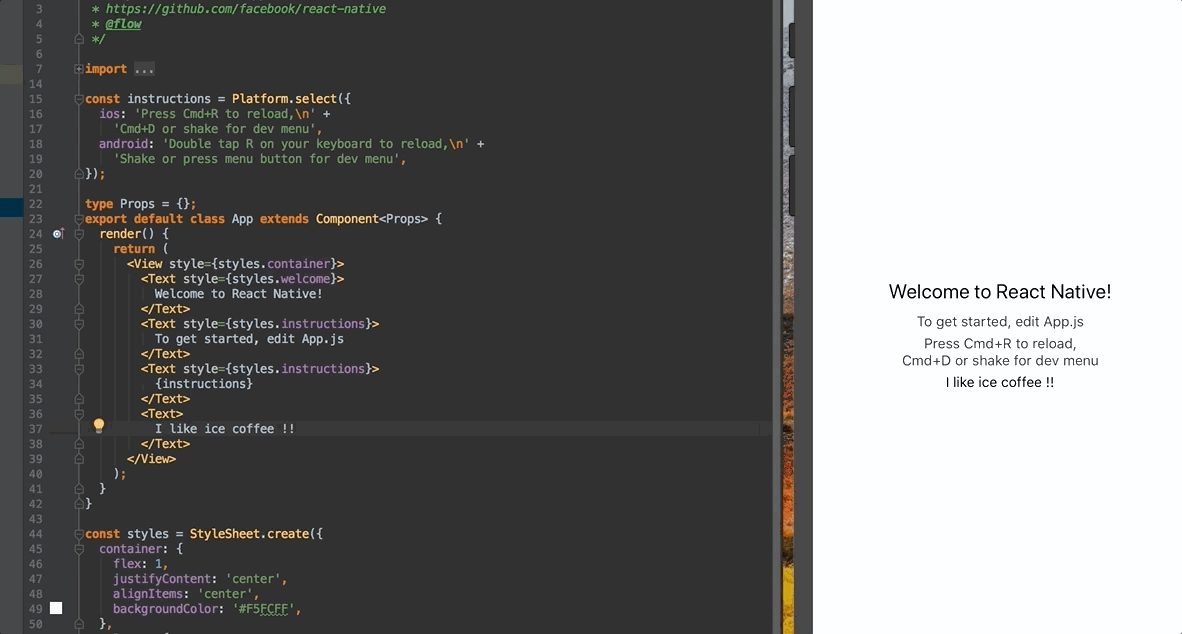The image size is (1182, 634).
Task: Click the android string 'Double tap R on your keyboard'
Action: point(316,144)
